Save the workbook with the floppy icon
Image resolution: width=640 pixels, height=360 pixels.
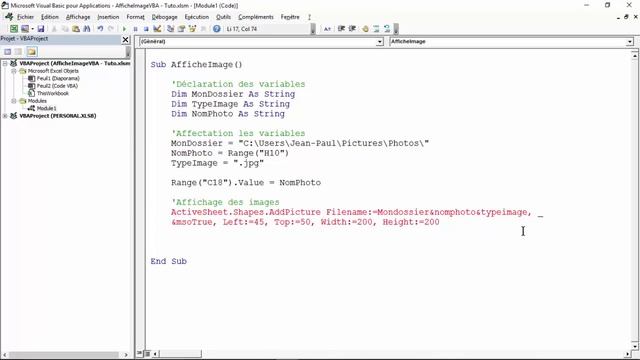[40, 29]
